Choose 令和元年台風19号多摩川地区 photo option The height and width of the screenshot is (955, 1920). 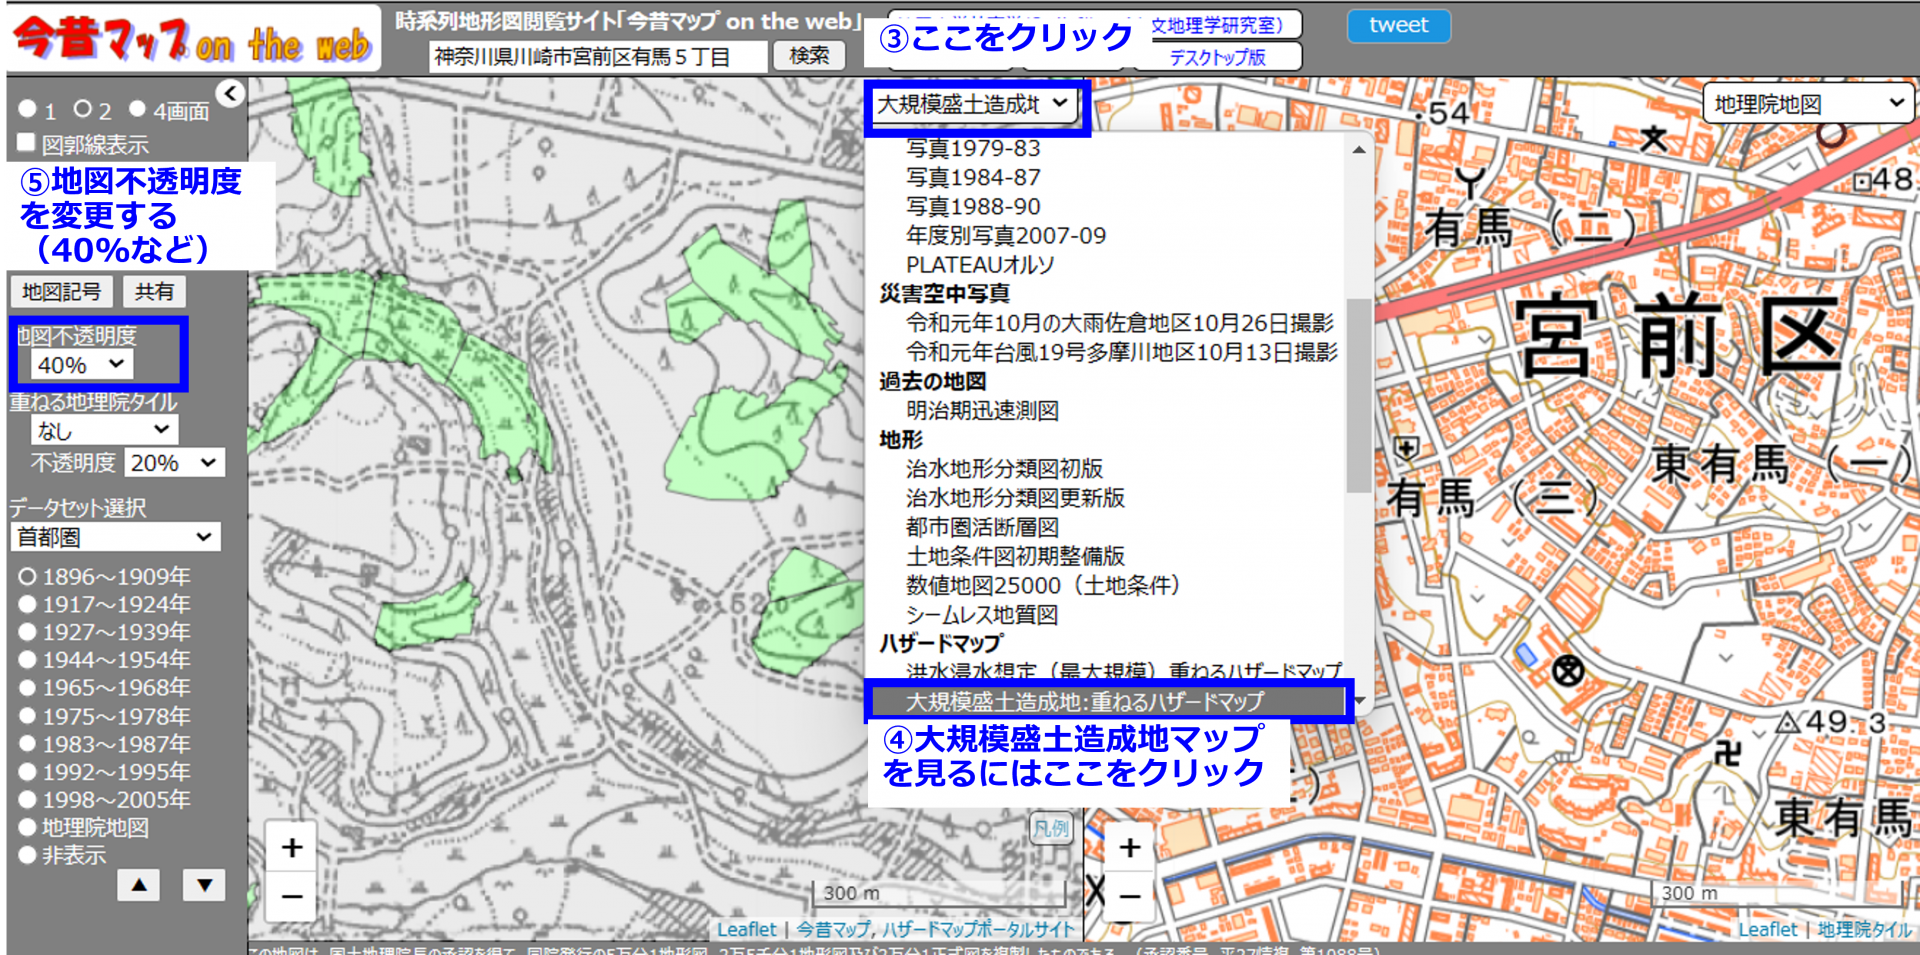click(x=1121, y=352)
